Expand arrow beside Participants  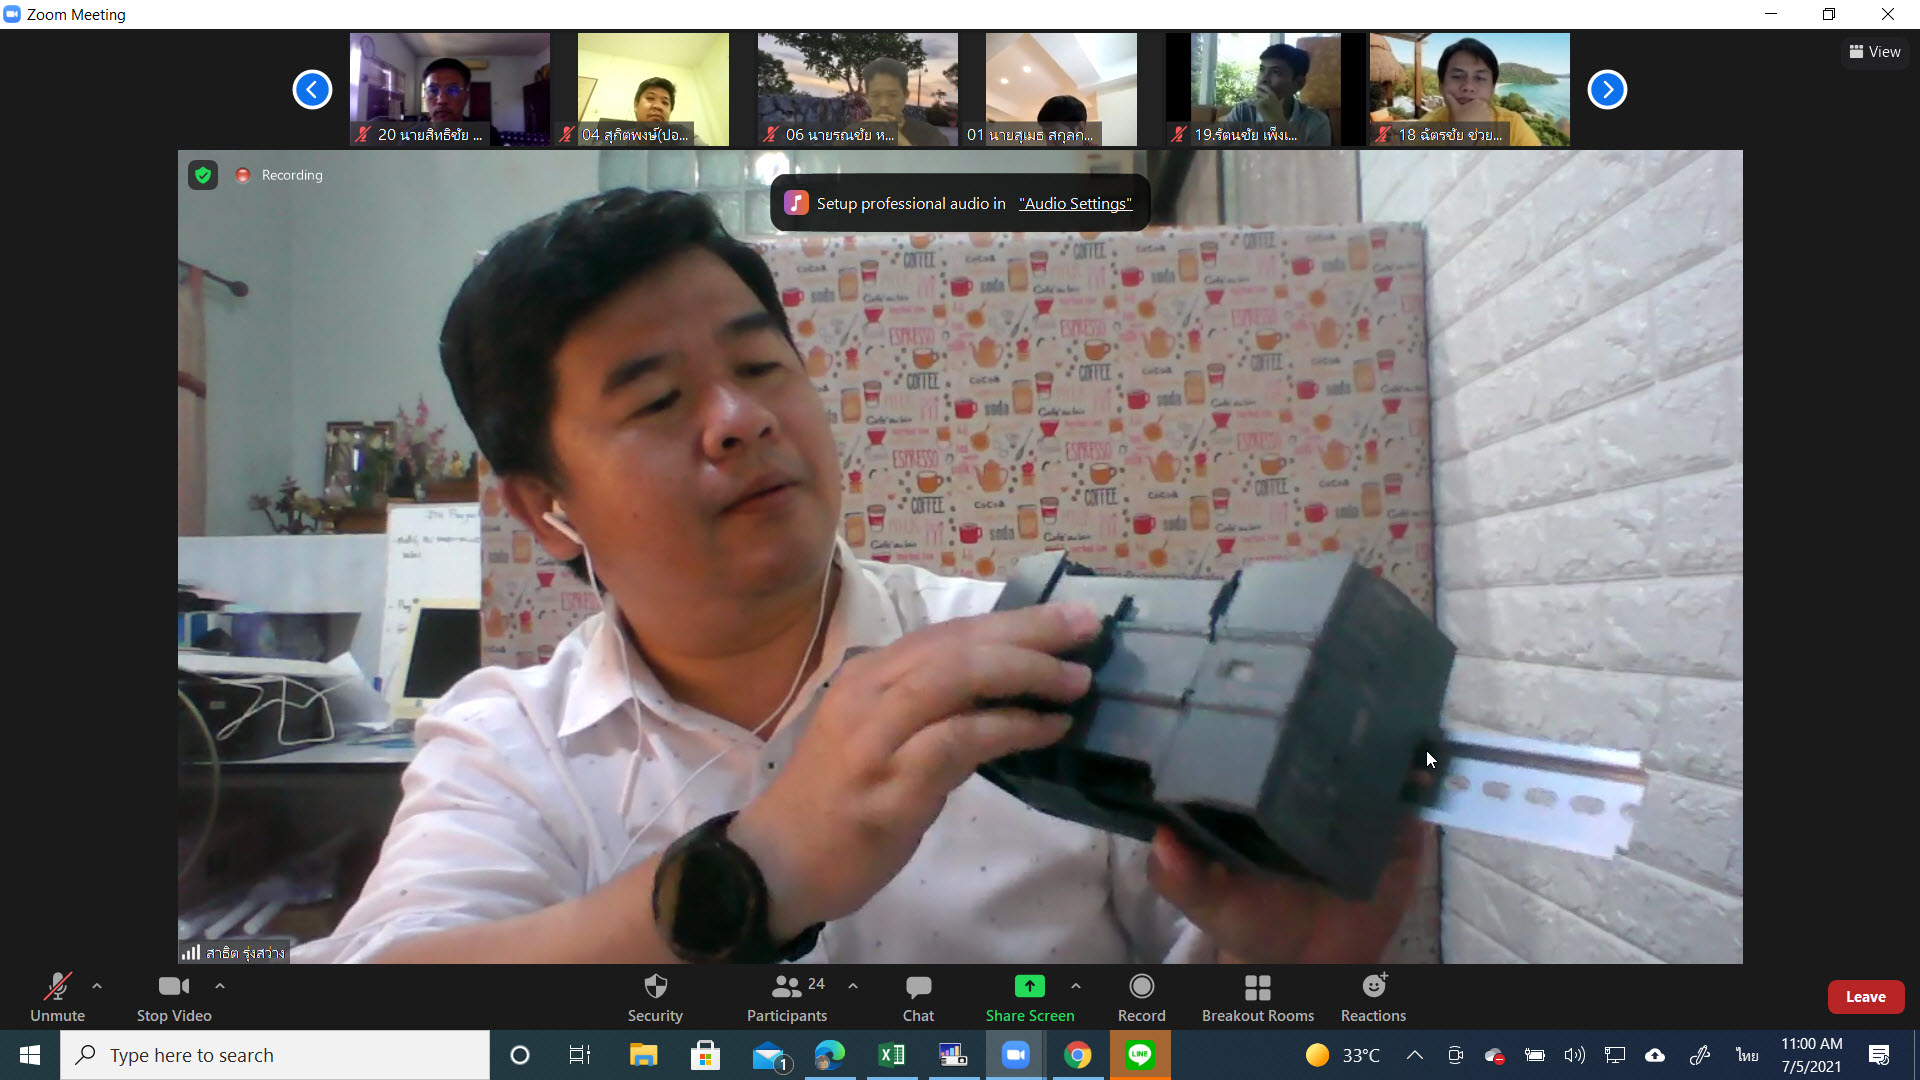tap(853, 986)
